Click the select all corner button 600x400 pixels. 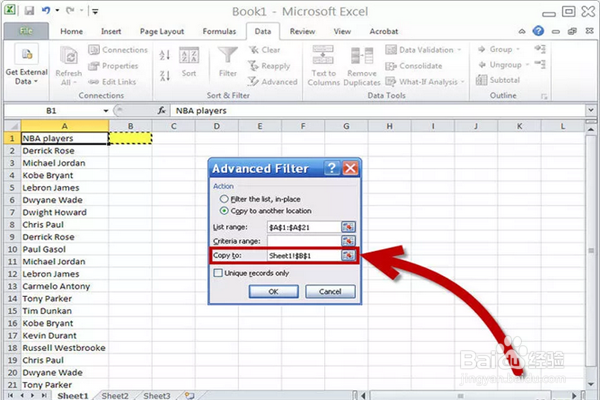coord(12,126)
